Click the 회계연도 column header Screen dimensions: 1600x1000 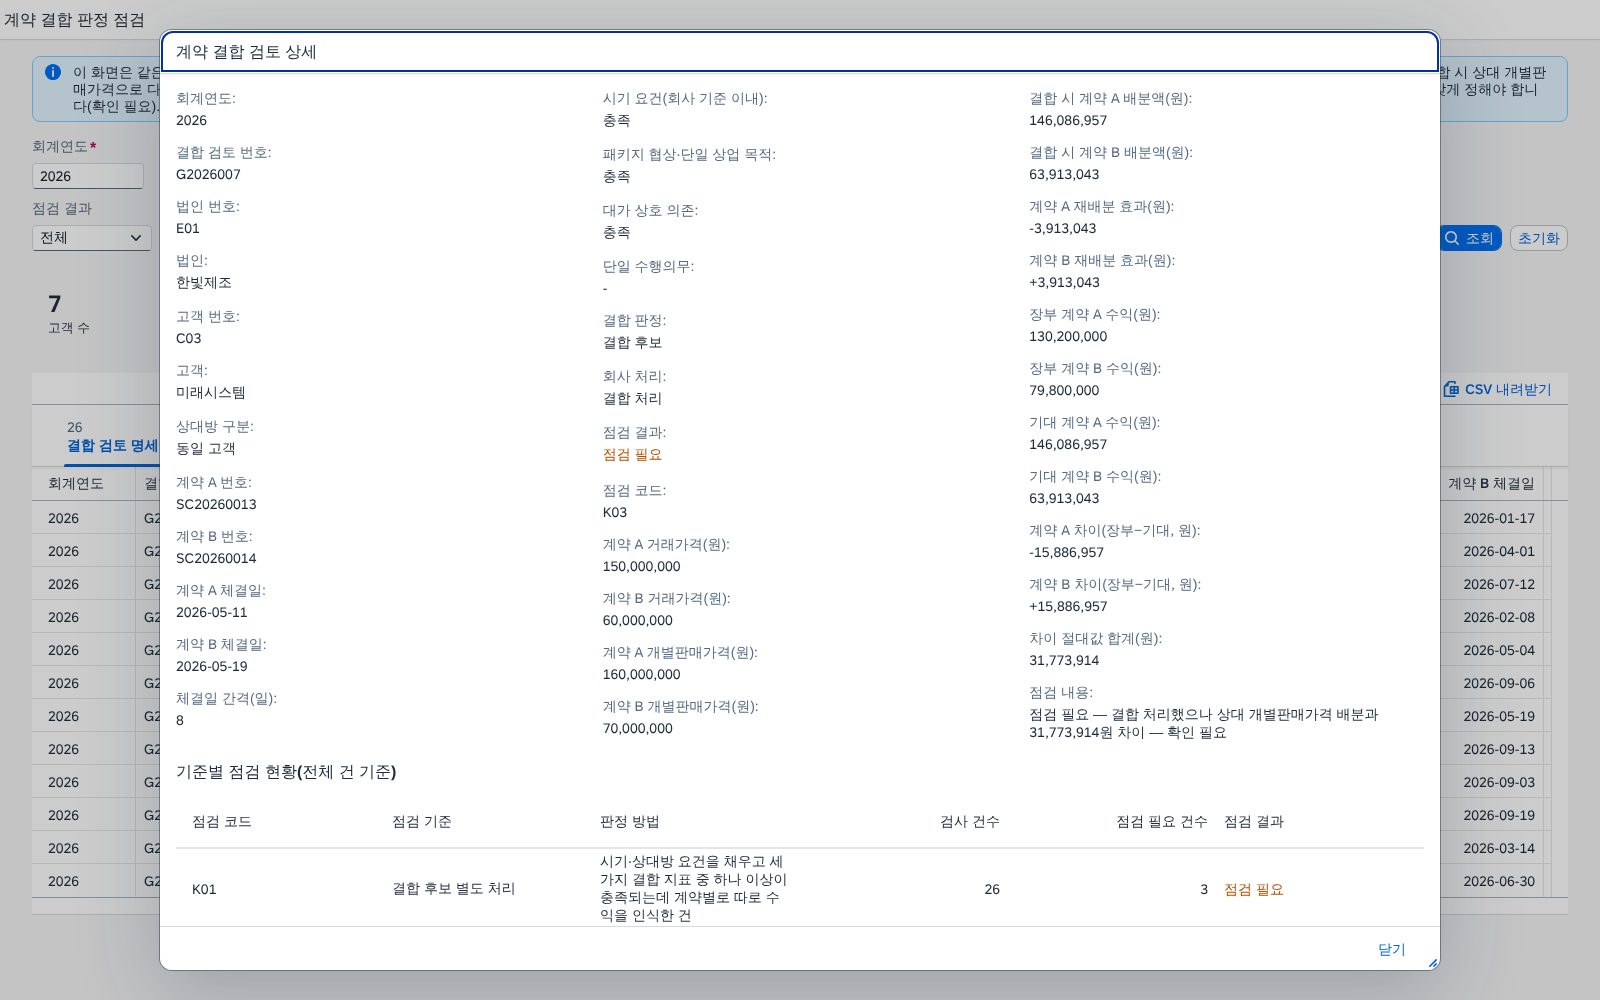pos(76,483)
